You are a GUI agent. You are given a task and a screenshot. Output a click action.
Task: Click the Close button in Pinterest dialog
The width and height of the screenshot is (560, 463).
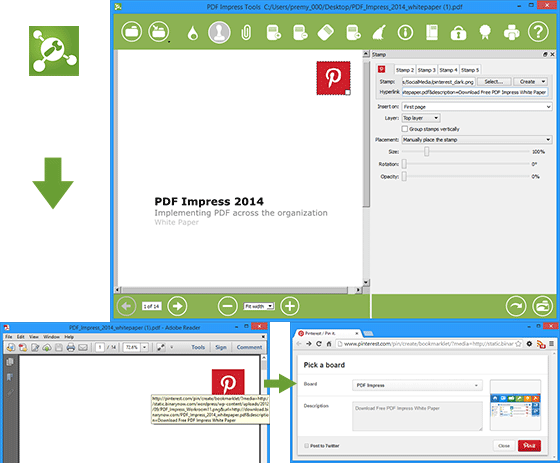(x=504, y=445)
